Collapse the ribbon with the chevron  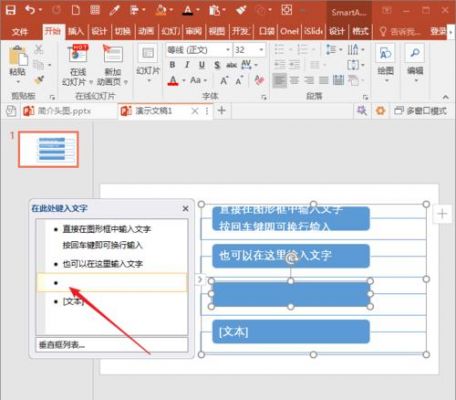click(445, 97)
